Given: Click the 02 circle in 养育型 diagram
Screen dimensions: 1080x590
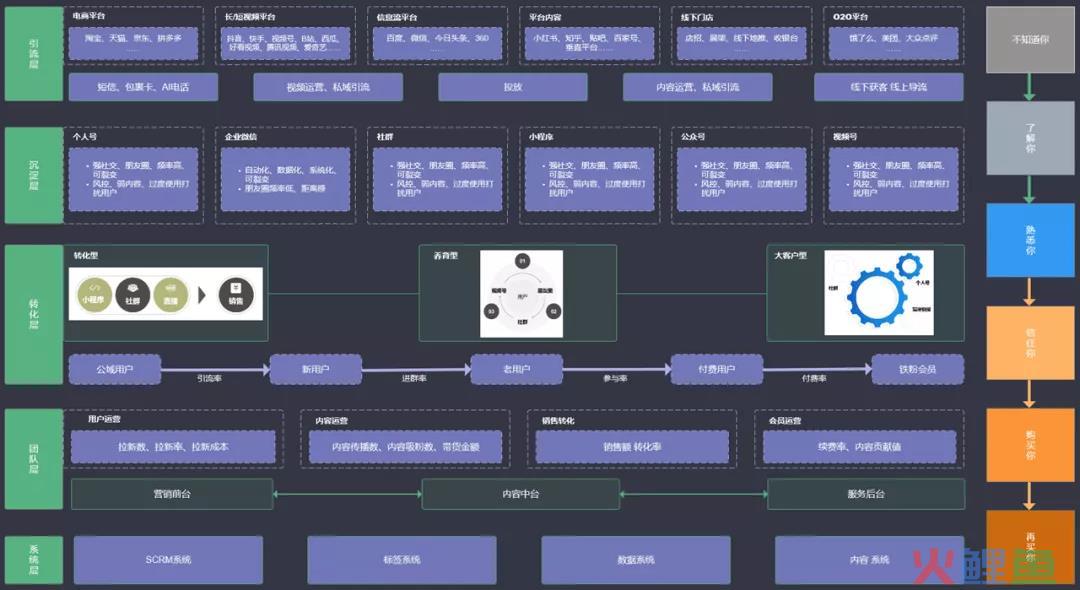Looking at the screenshot, I should pyautogui.click(x=552, y=311).
